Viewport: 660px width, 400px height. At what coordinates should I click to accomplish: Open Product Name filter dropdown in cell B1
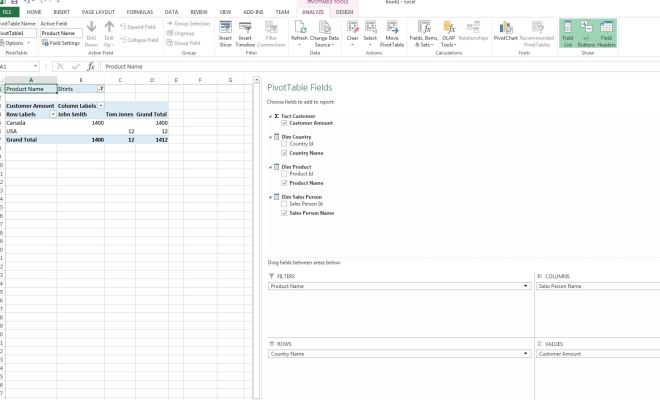pyautogui.click(x=100, y=89)
